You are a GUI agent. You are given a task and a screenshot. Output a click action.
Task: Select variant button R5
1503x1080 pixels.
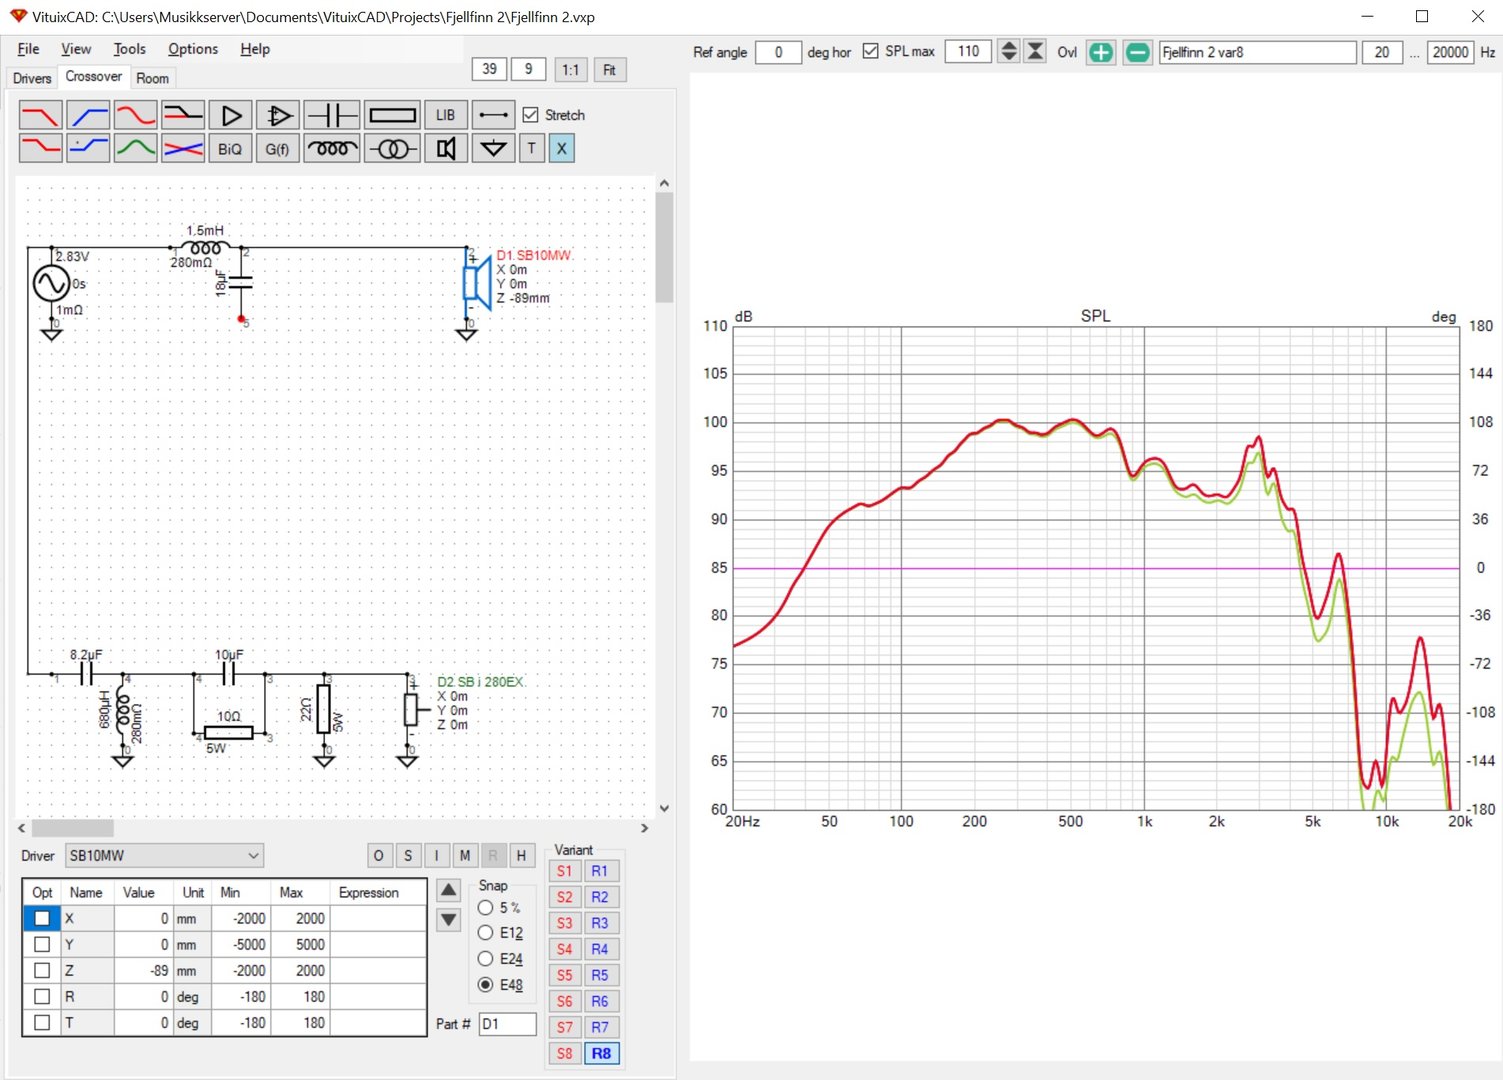click(600, 975)
